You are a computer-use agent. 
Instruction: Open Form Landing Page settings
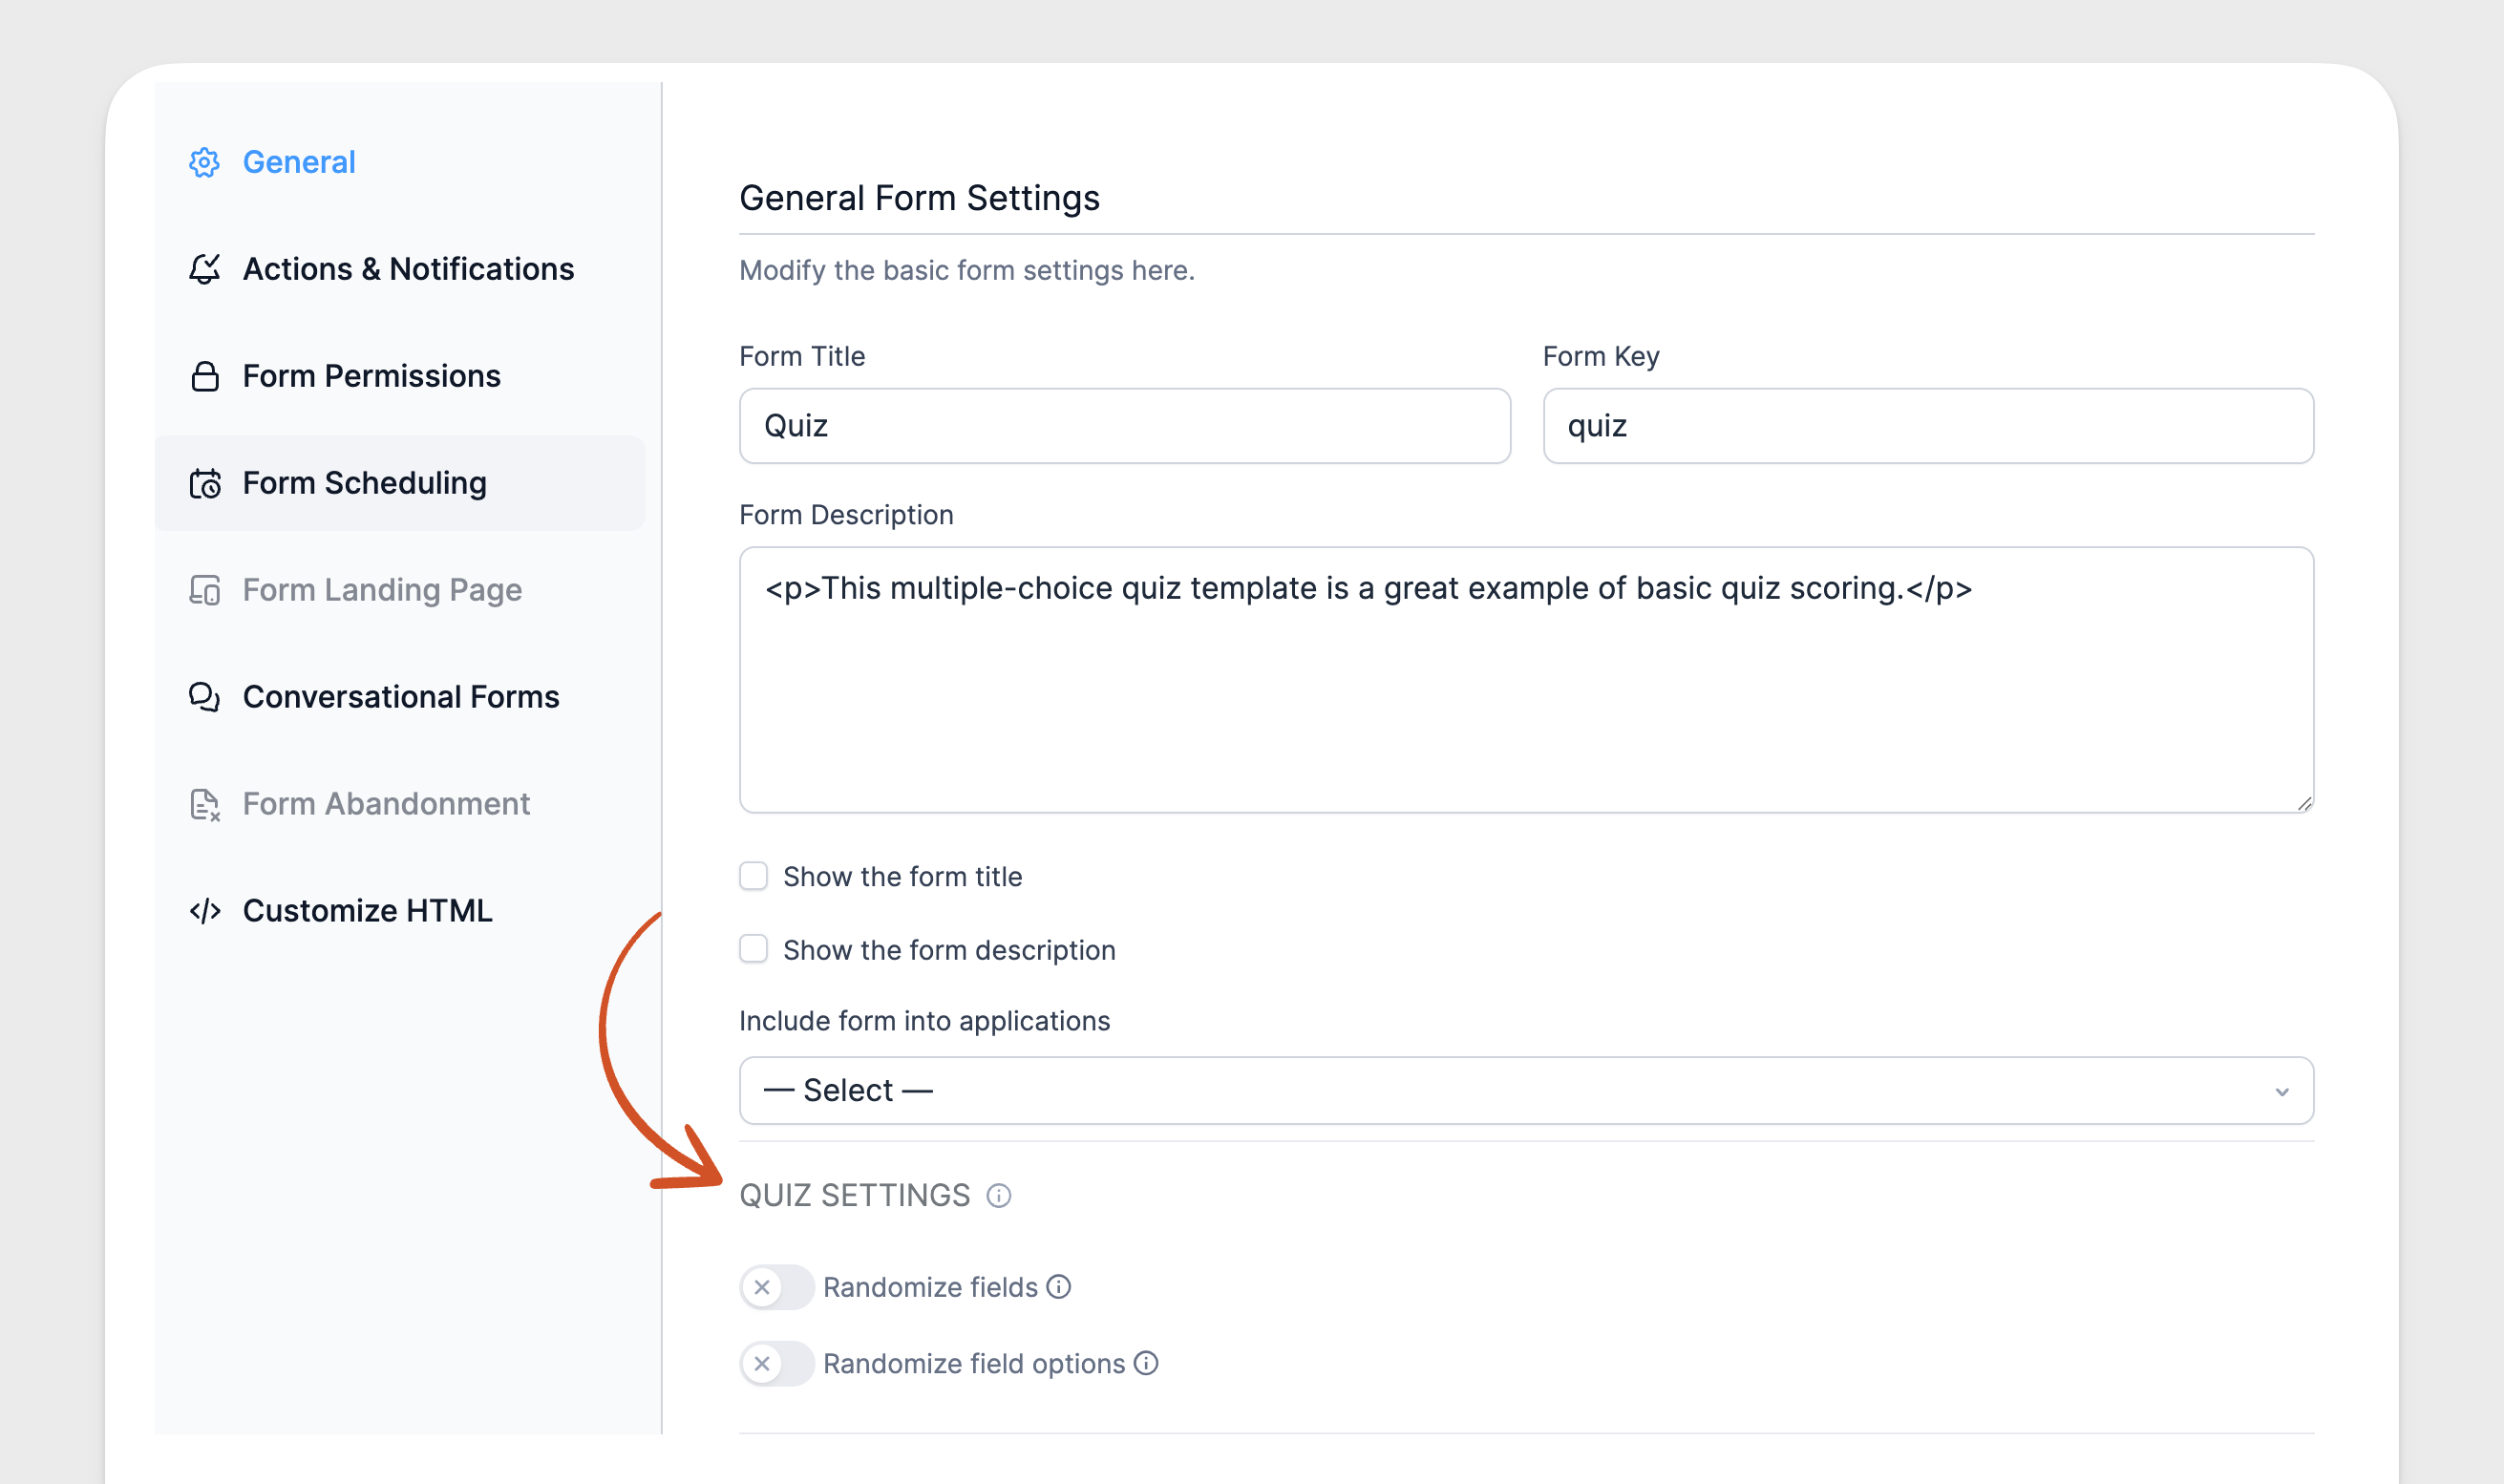[x=400, y=590]
